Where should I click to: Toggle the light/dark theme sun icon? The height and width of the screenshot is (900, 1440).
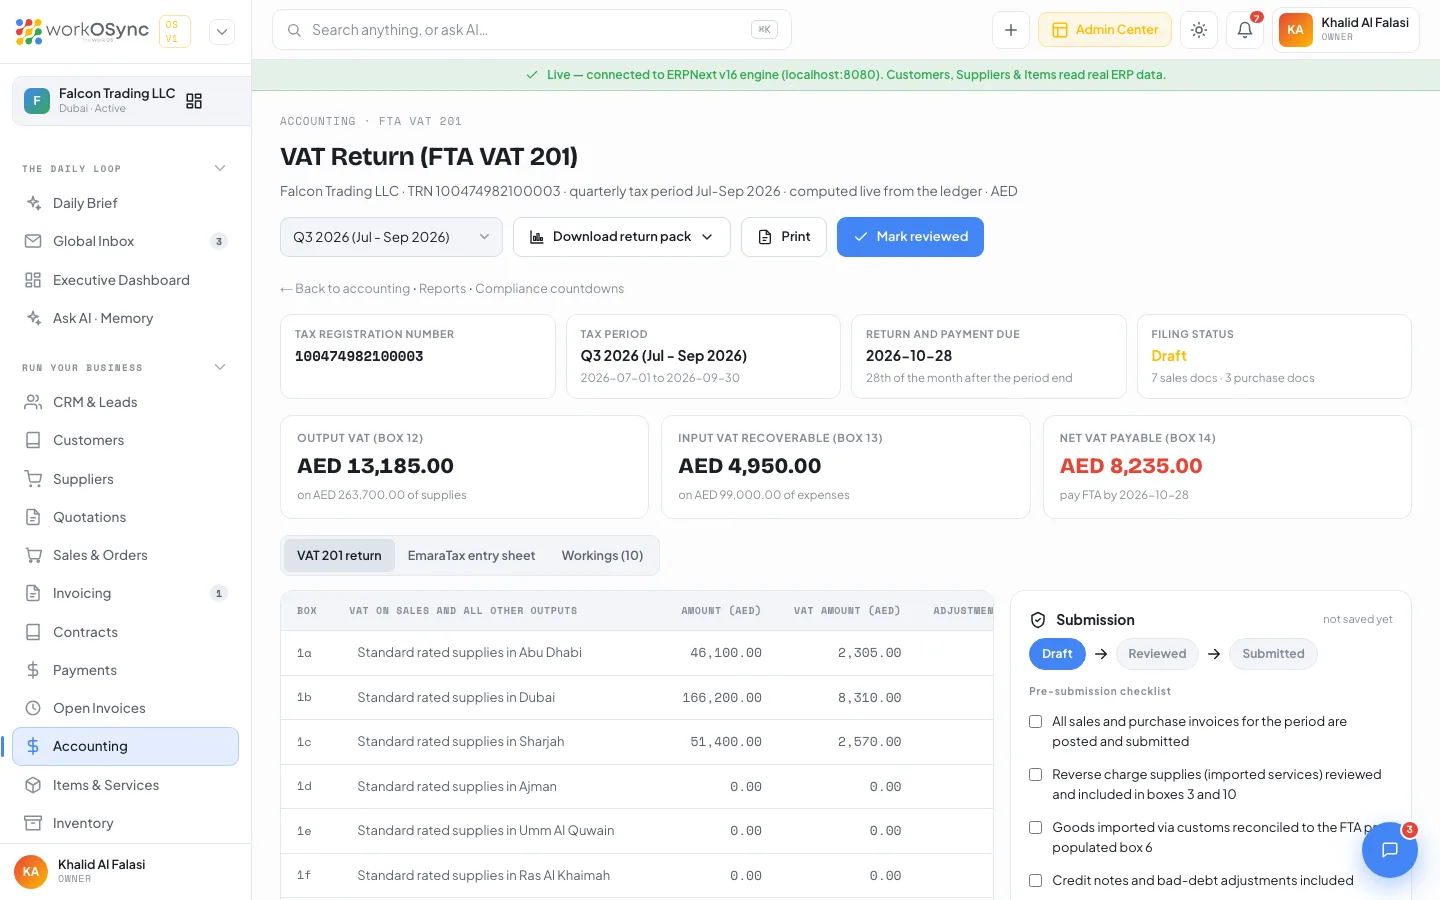pos(1199,30)
